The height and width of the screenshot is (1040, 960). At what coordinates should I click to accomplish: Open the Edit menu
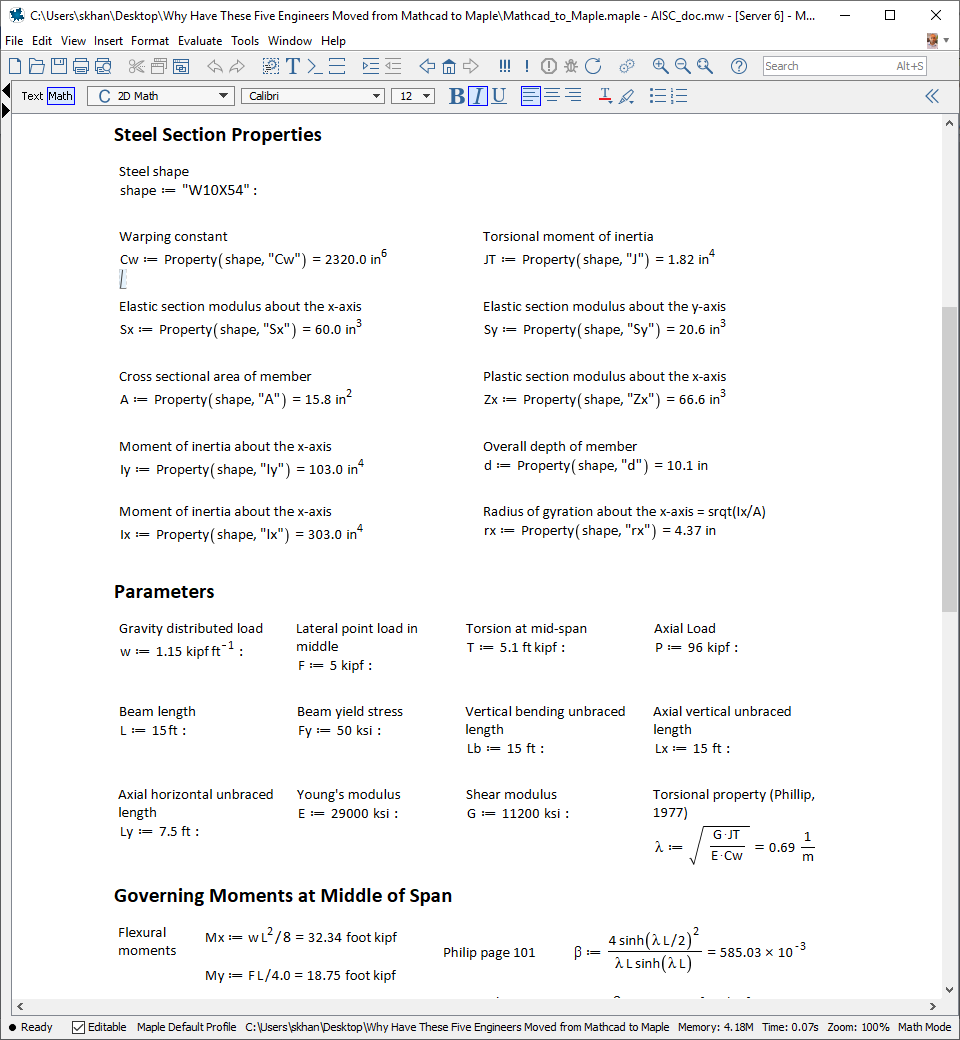click(x=42, y=41)
